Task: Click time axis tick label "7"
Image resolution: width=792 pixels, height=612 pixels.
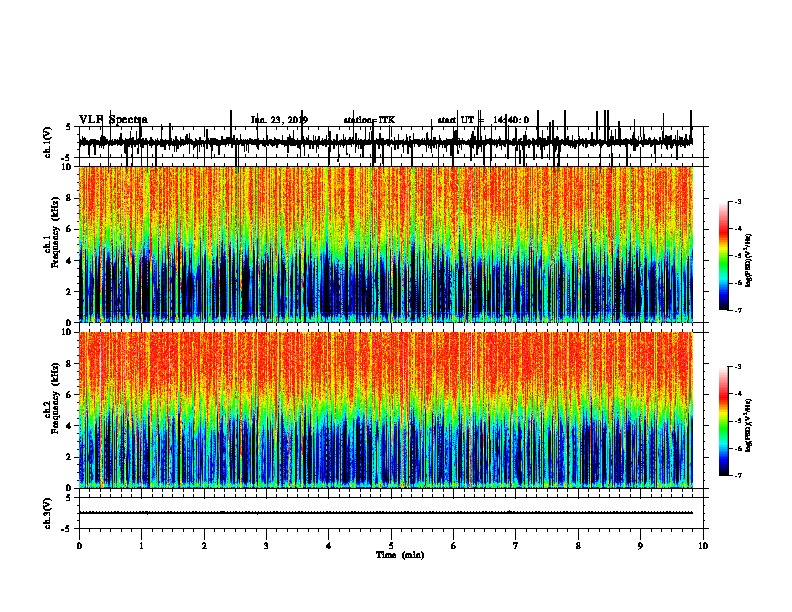Action: (x=516, y=546)
